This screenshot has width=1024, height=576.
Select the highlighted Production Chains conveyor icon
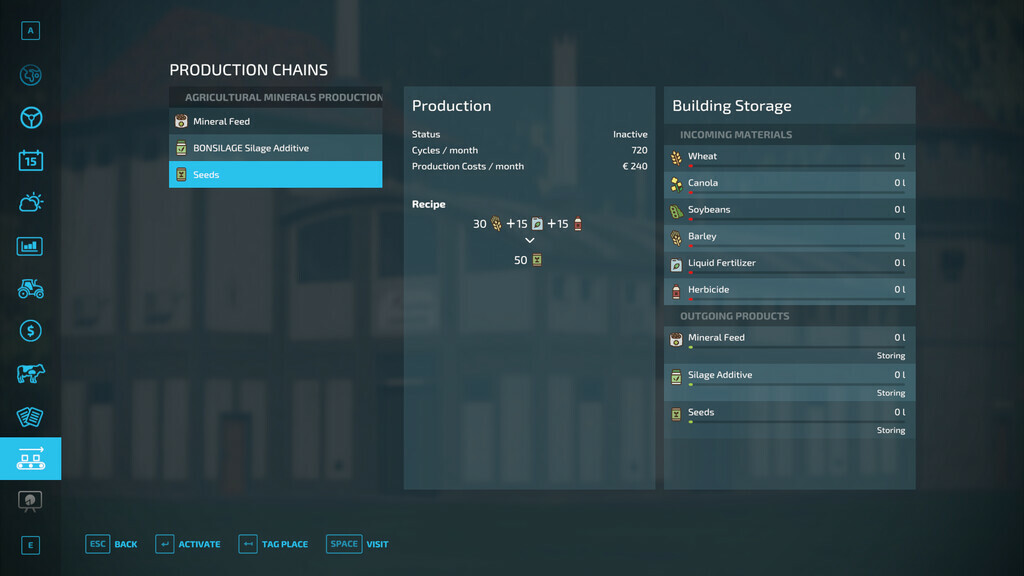(30, 459)
